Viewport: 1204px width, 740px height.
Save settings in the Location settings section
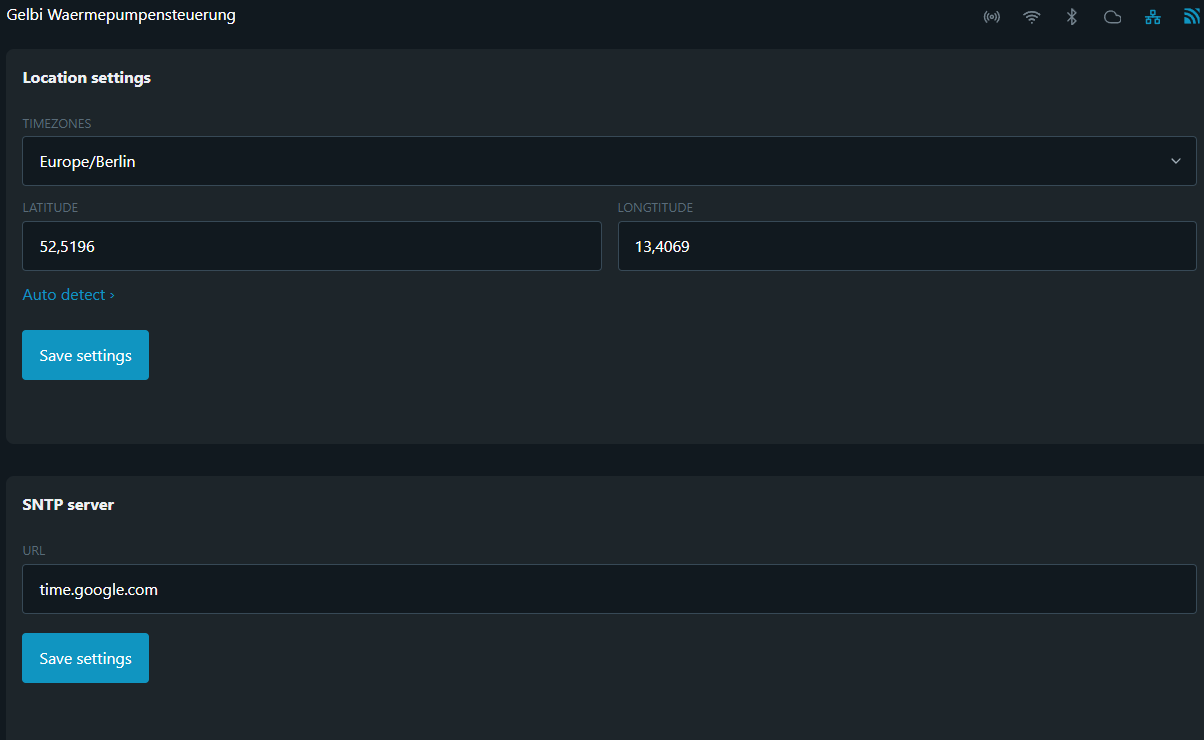click(85, 355)
